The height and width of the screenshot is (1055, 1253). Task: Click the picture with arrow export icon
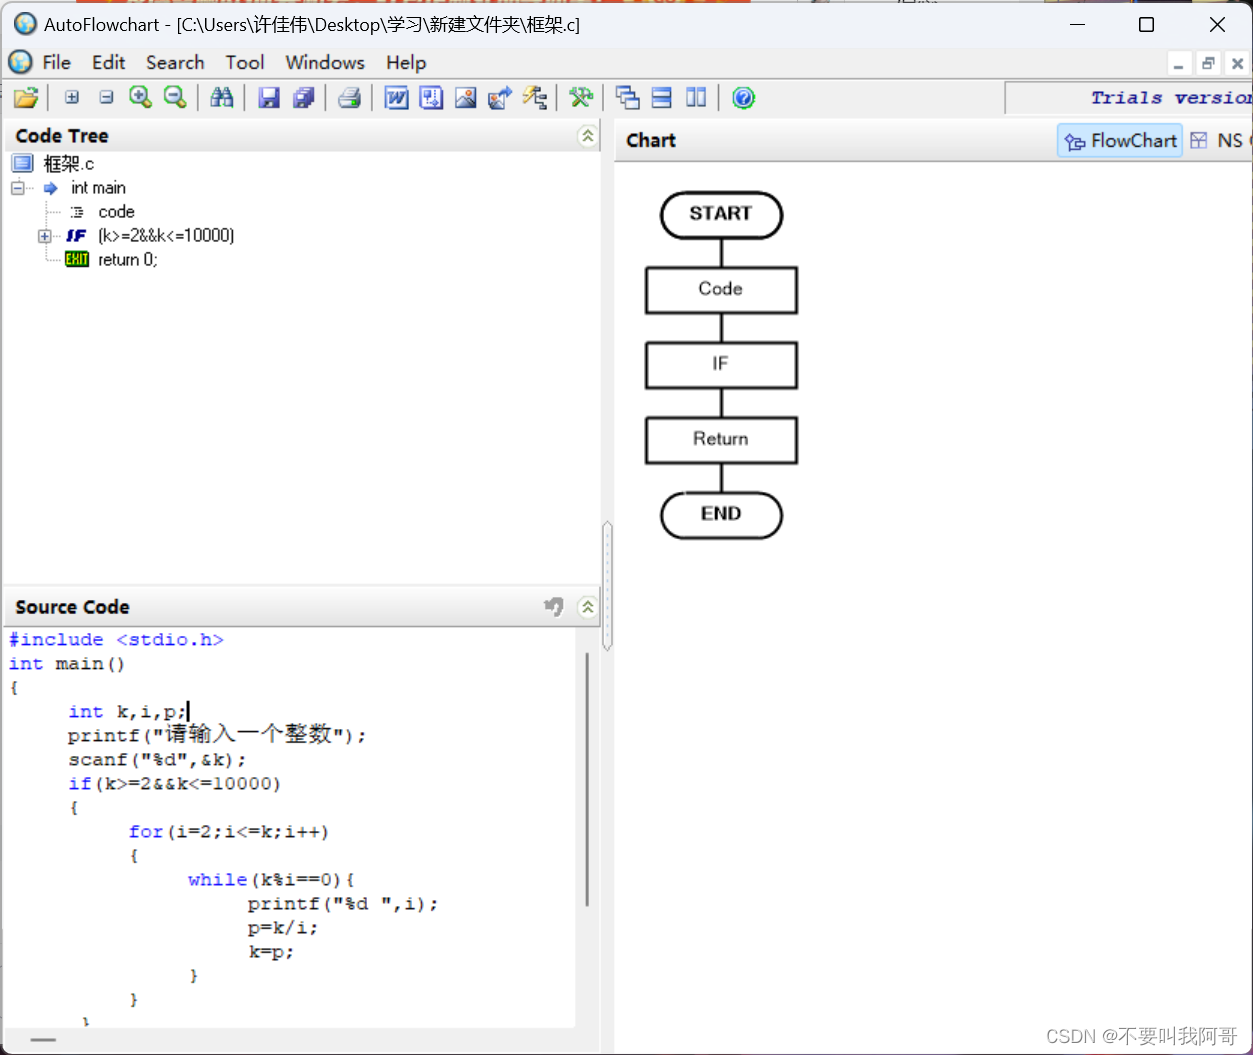pos(499,98)
